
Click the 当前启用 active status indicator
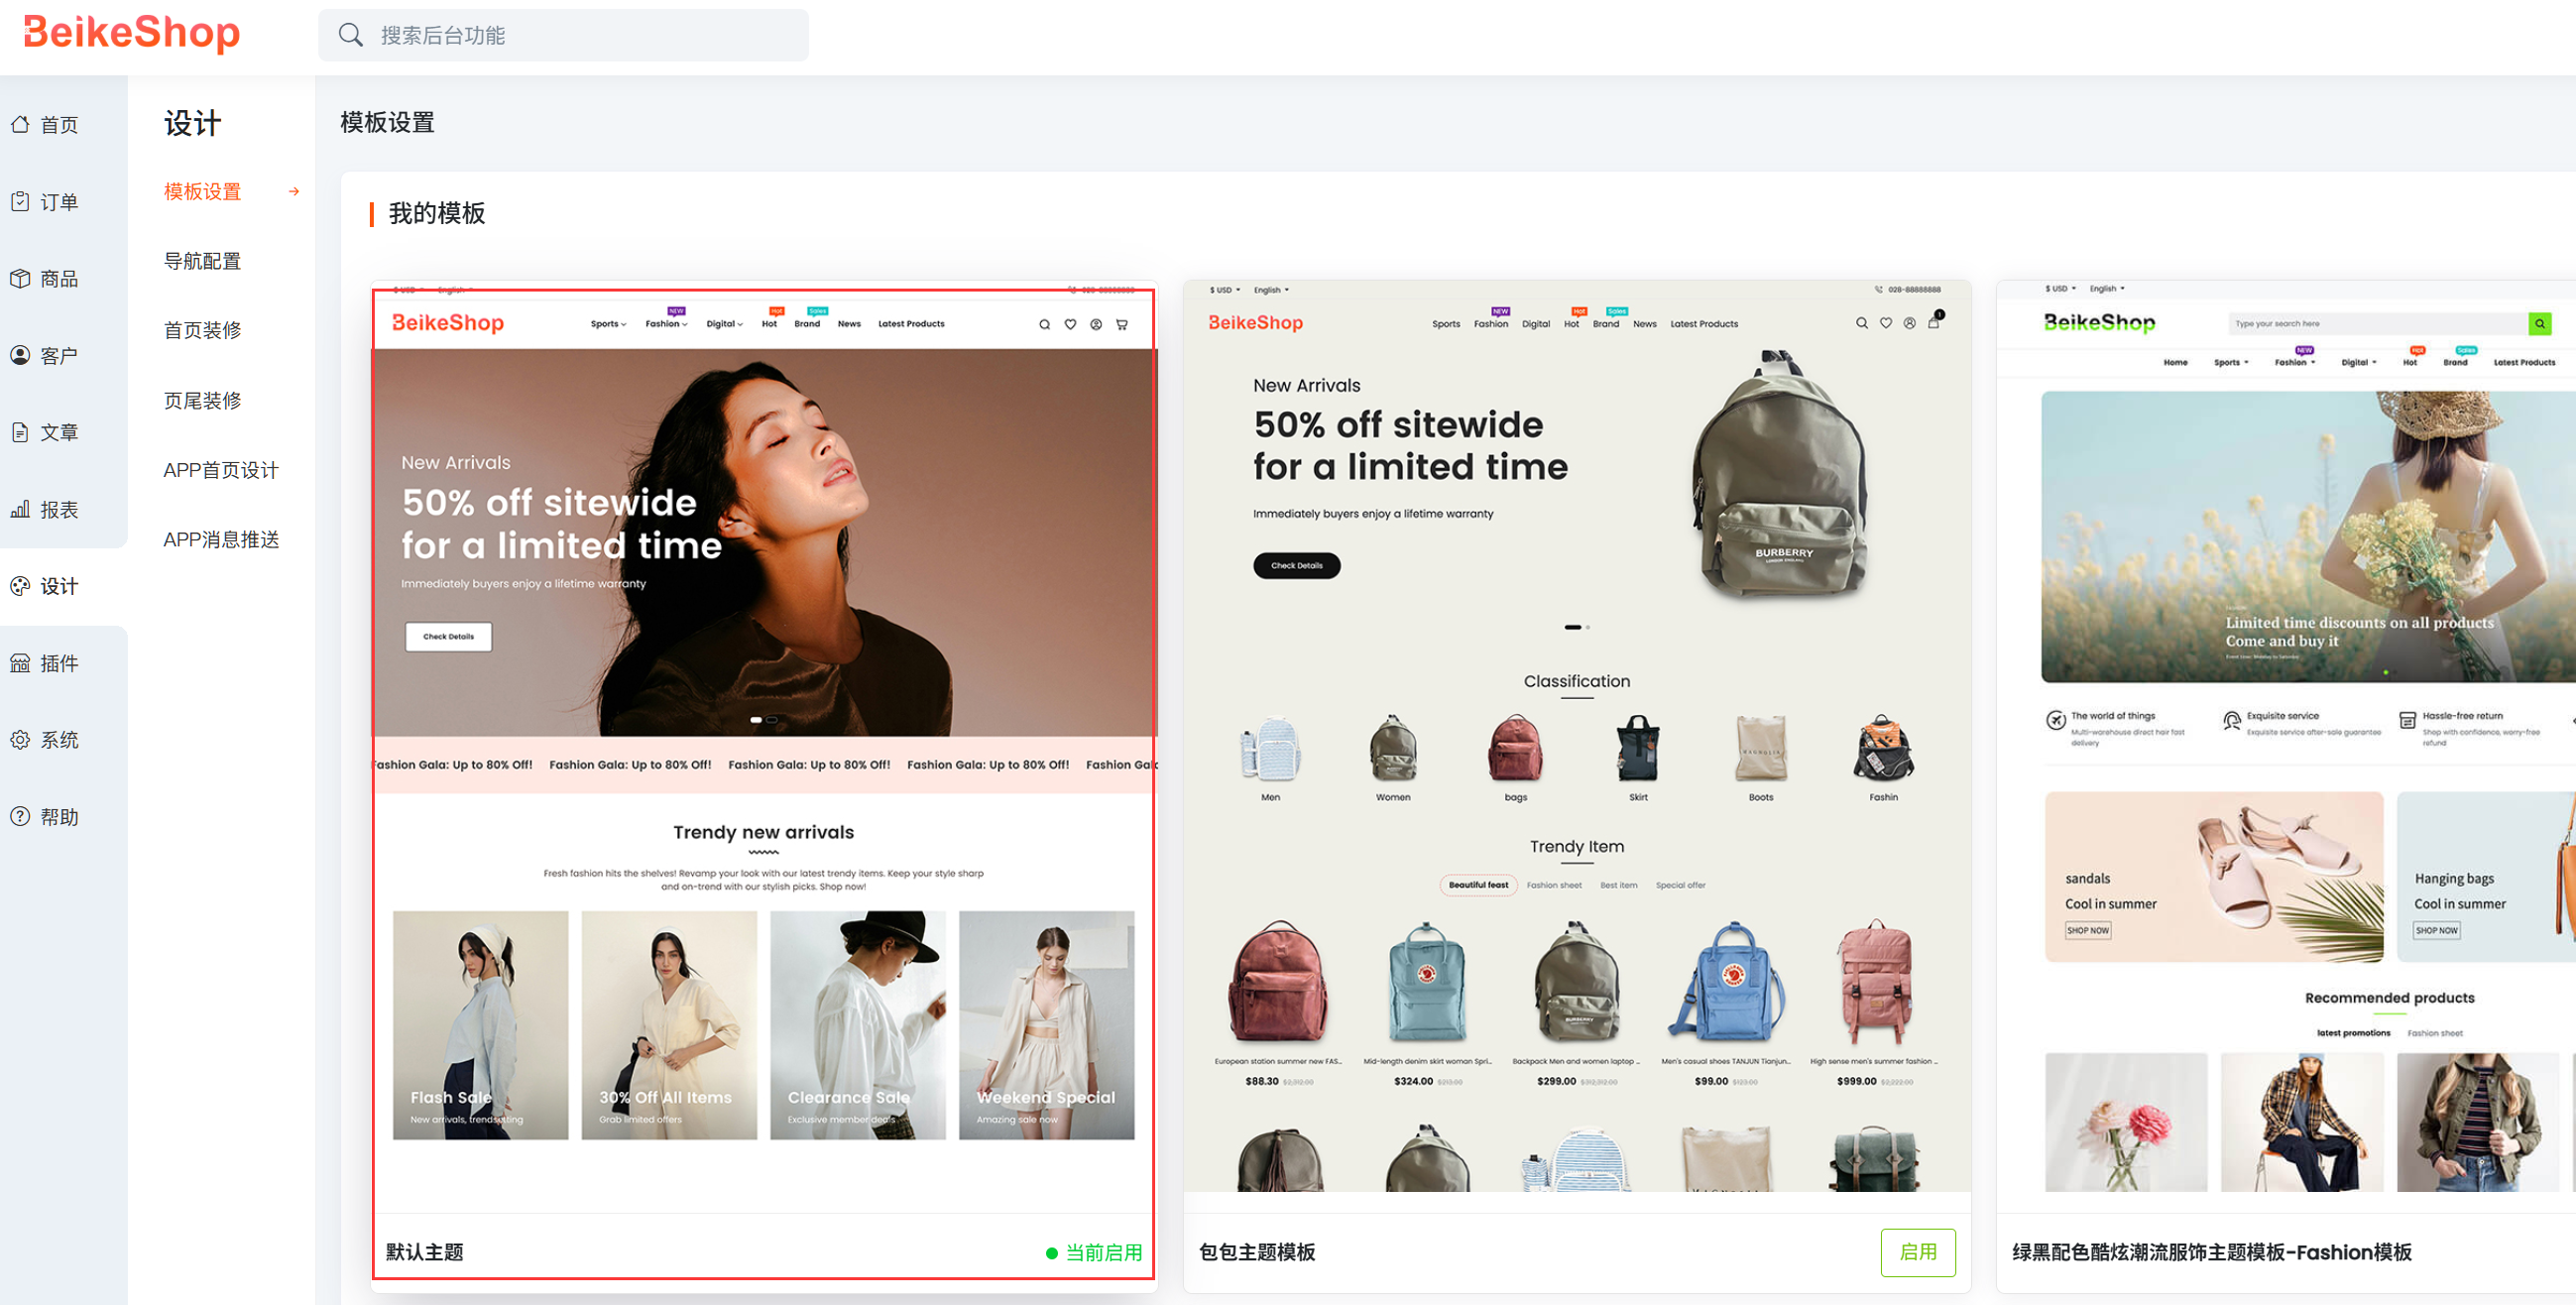(1094, 1252)
